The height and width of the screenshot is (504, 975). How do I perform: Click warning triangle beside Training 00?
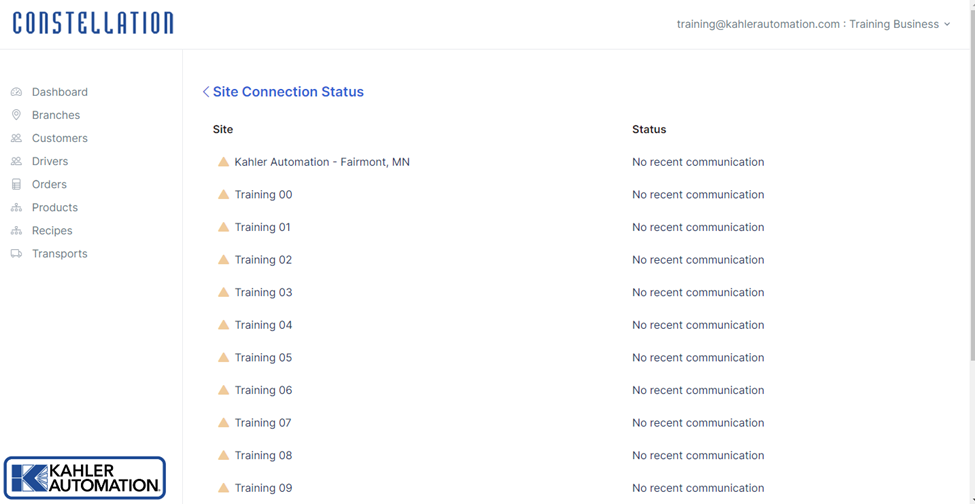[223, 195]
